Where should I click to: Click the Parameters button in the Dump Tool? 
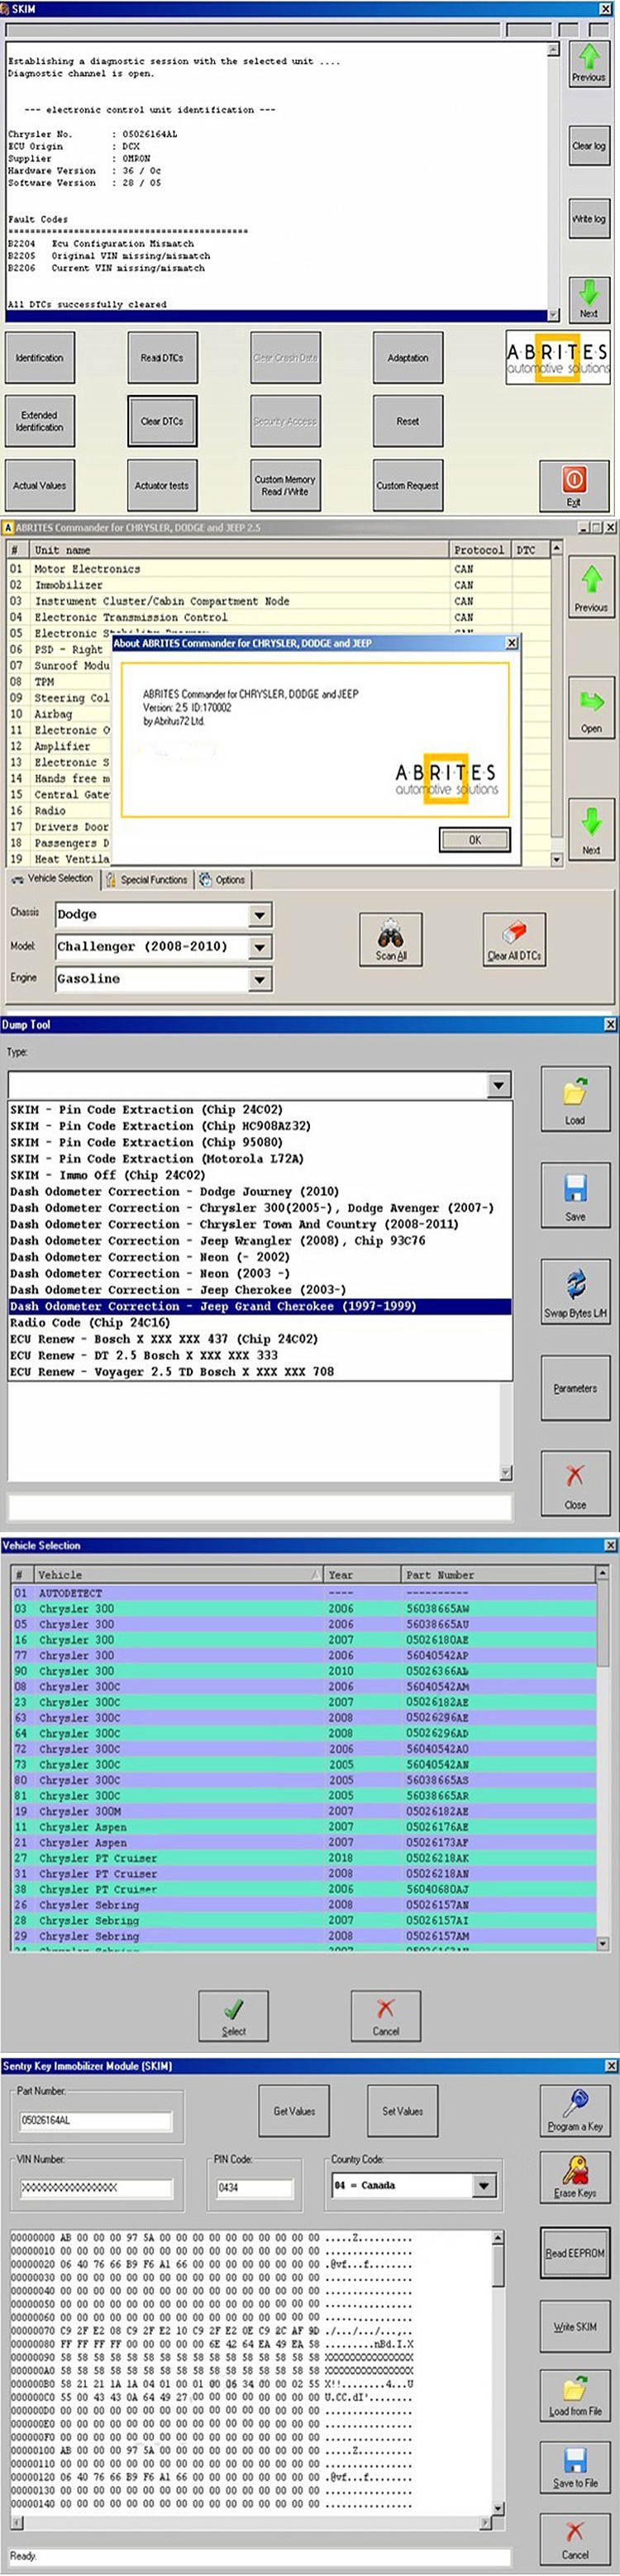(x=575, y=1388)
